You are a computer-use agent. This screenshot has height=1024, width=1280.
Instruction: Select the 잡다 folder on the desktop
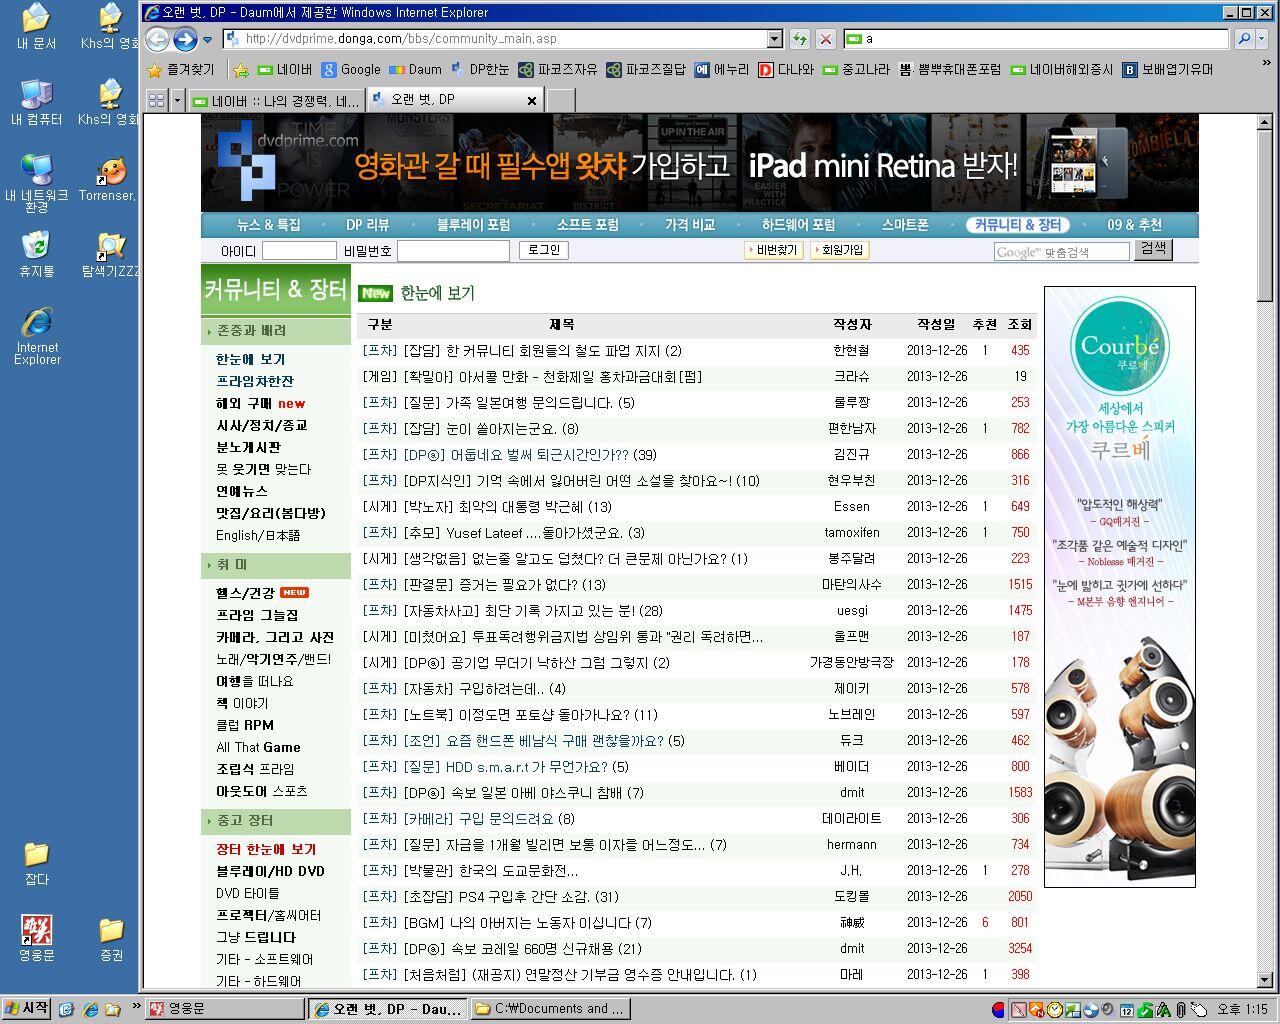click(36, 863)
